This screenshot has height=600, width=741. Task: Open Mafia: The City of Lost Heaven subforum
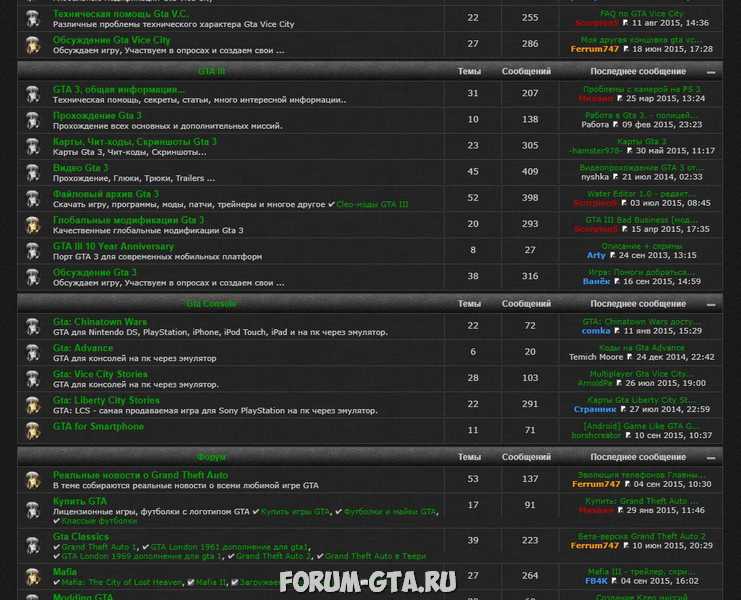(122, 583)
